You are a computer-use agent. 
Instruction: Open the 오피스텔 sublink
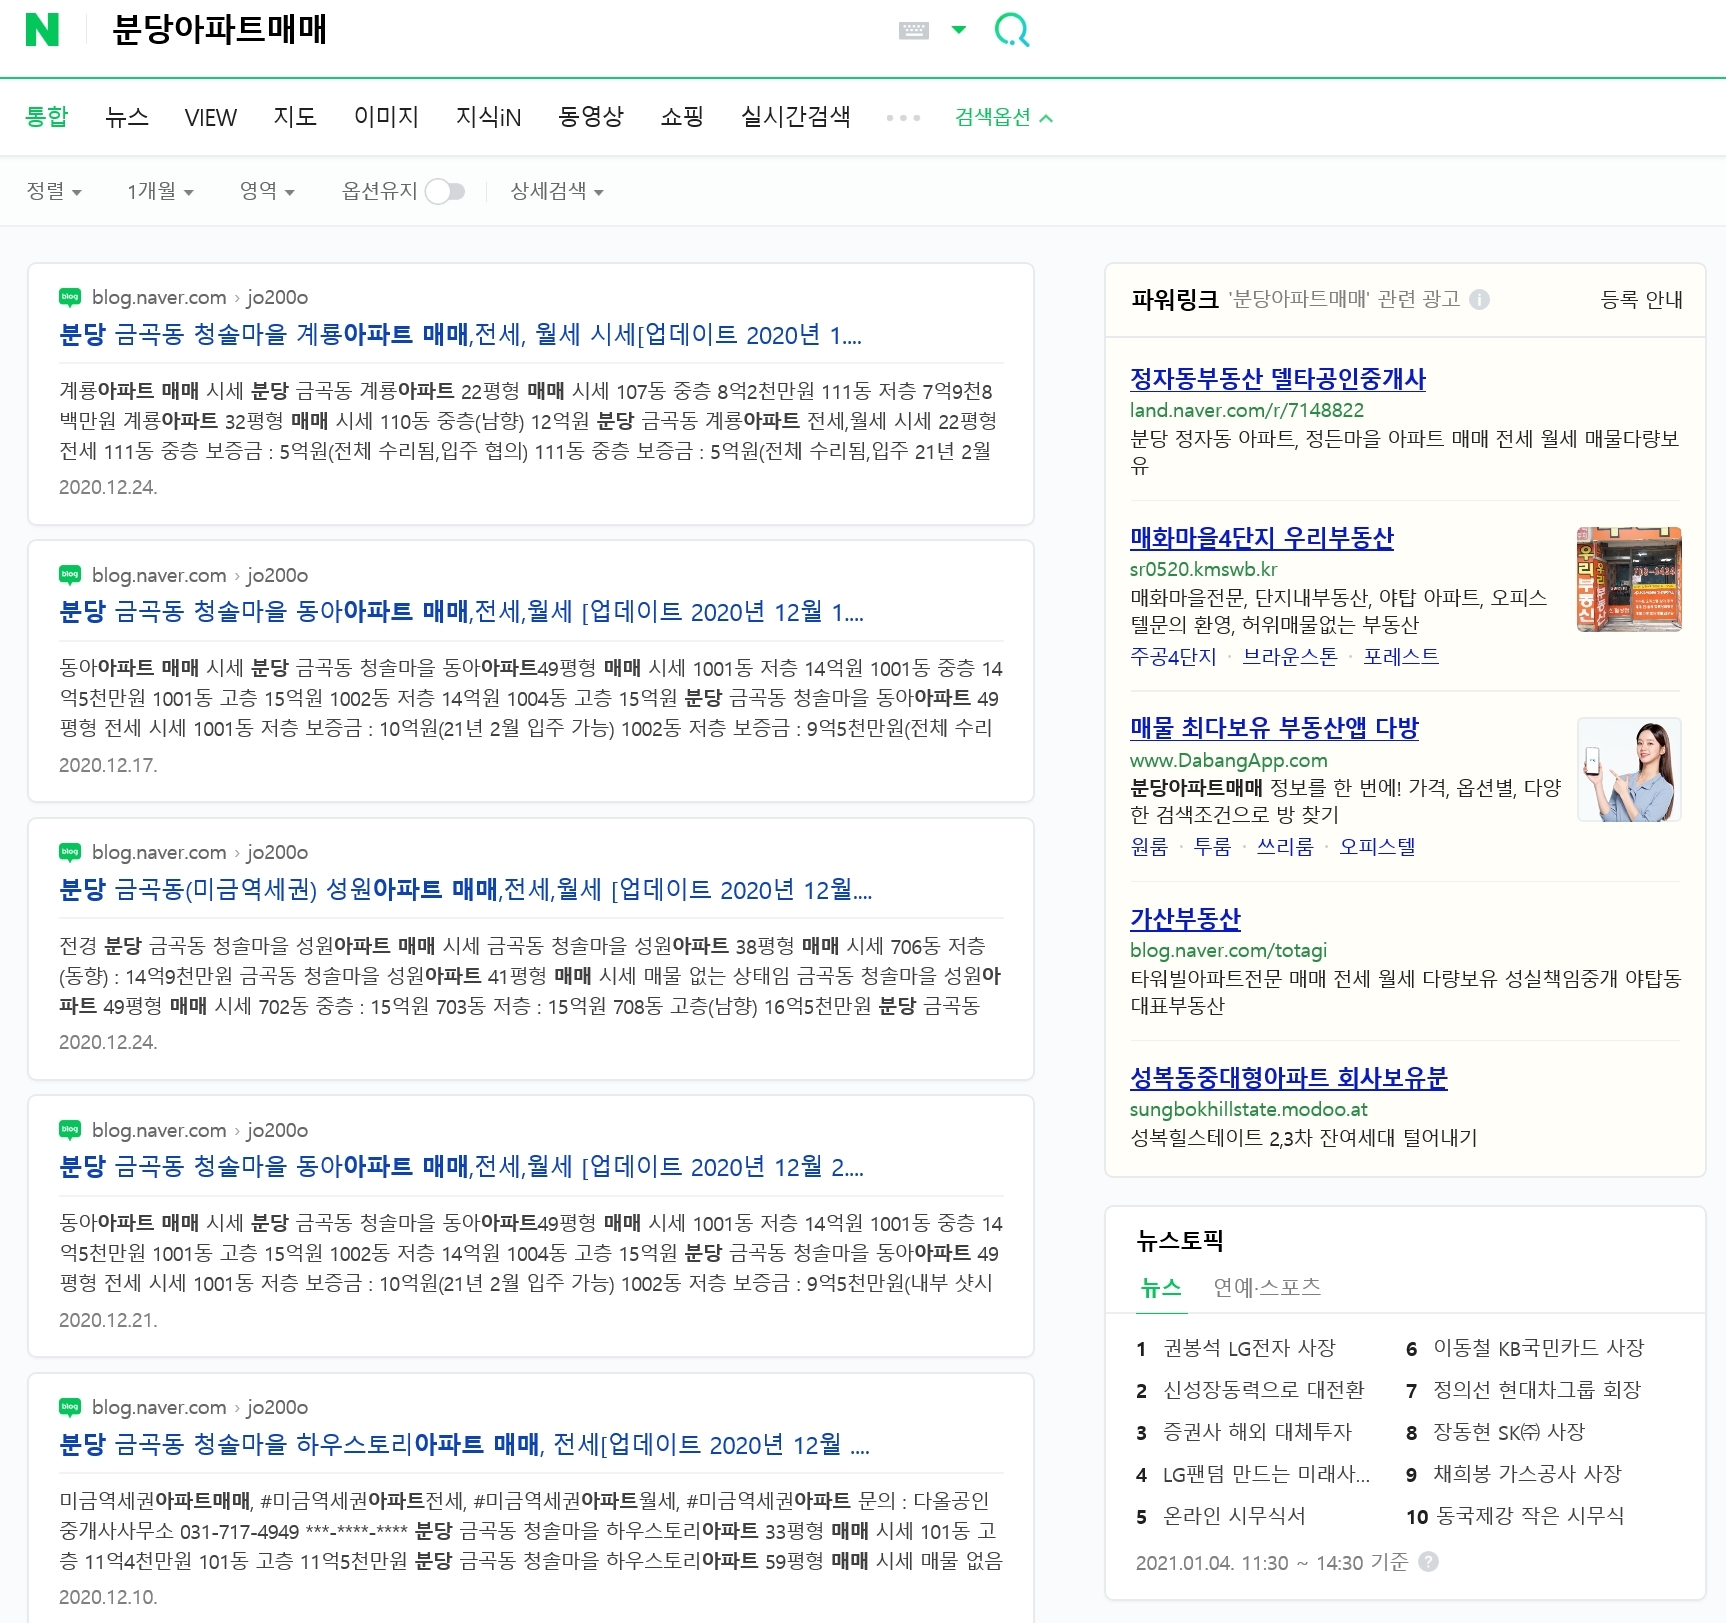pyautogui.click(x=1377, y=846)
